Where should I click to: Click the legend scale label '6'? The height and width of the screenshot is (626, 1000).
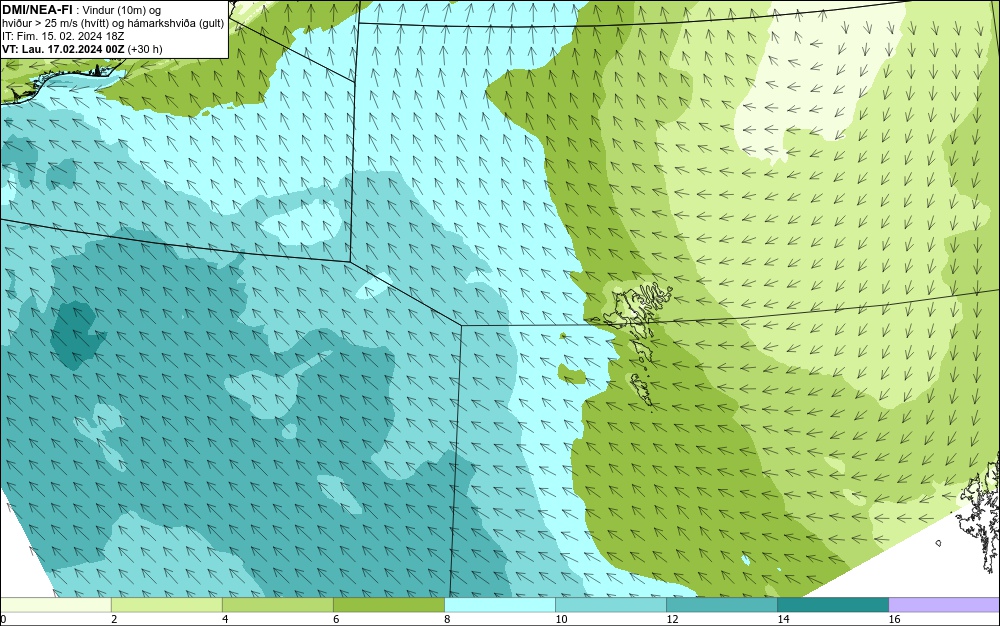336,619
